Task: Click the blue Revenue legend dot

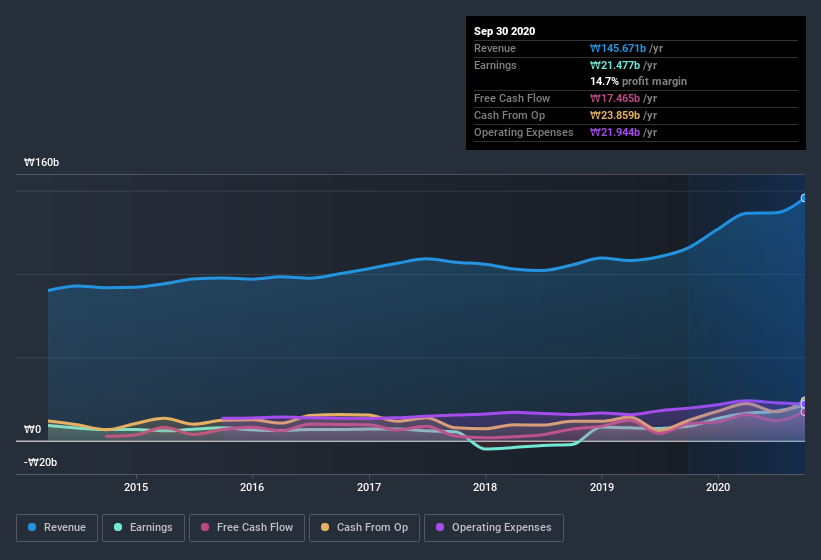Action: [x=33, y=527]
